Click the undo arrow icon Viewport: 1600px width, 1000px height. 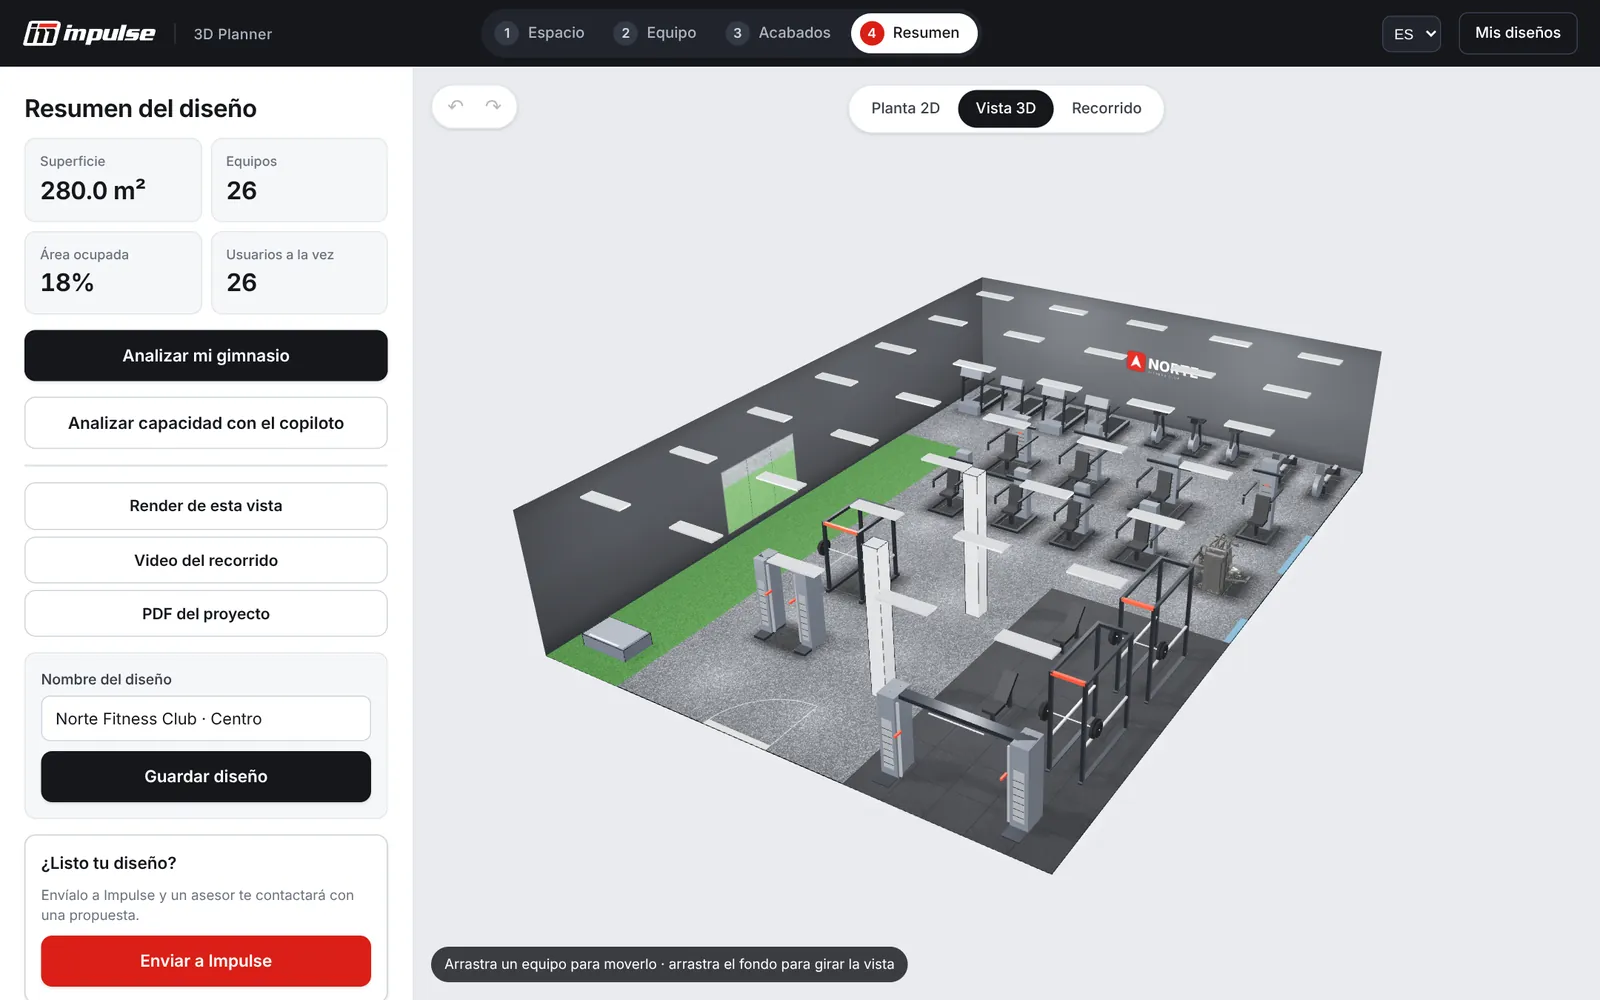tap(456, 106)
